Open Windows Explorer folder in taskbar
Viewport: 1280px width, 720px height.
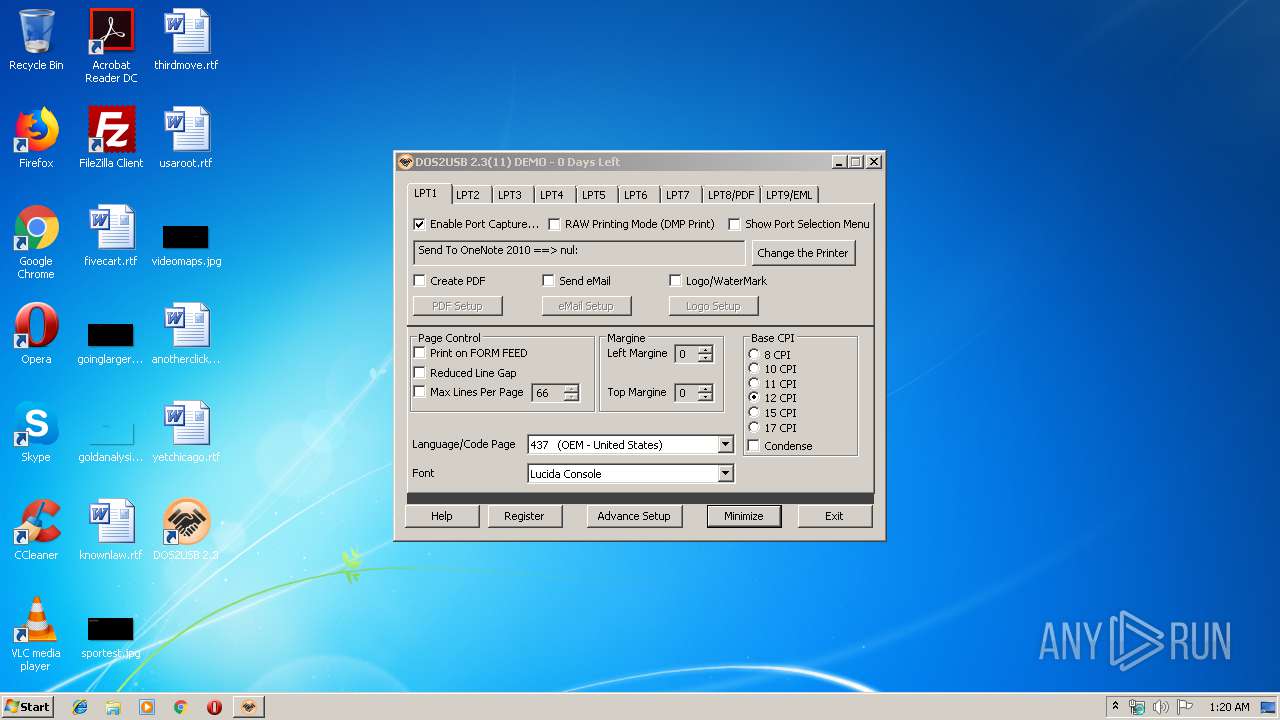tap(113, 707)
